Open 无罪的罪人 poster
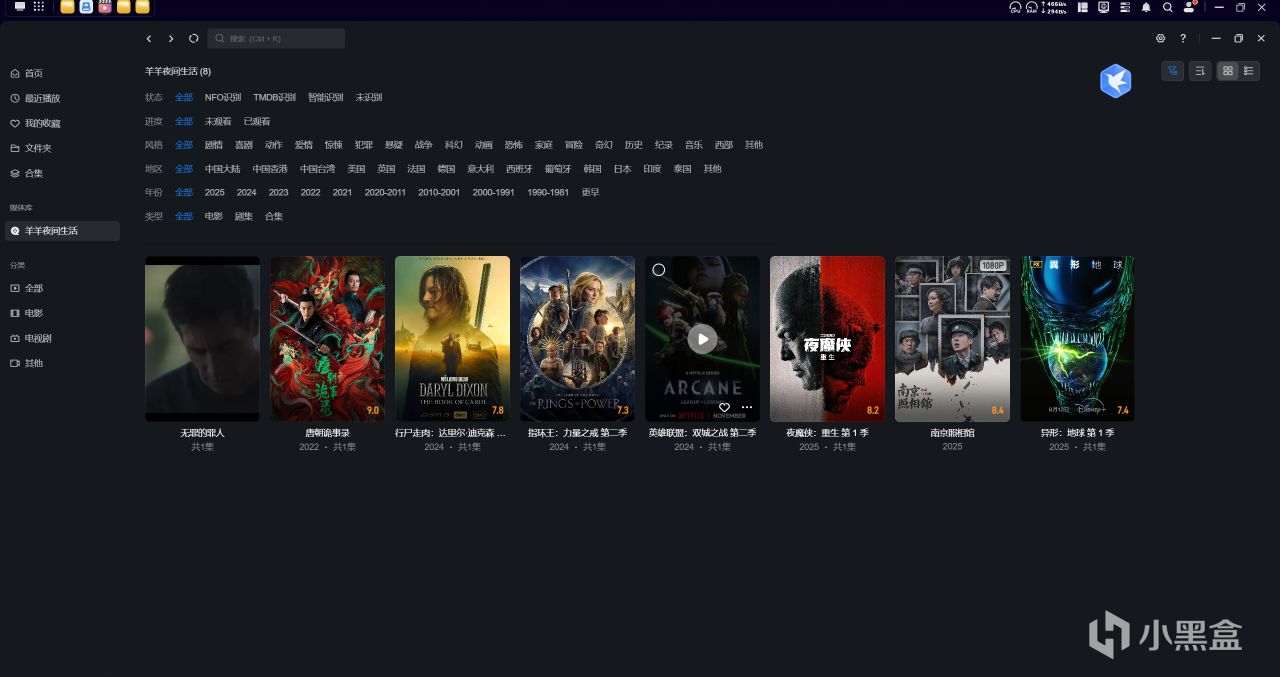1280x677 pixels. 202,338
